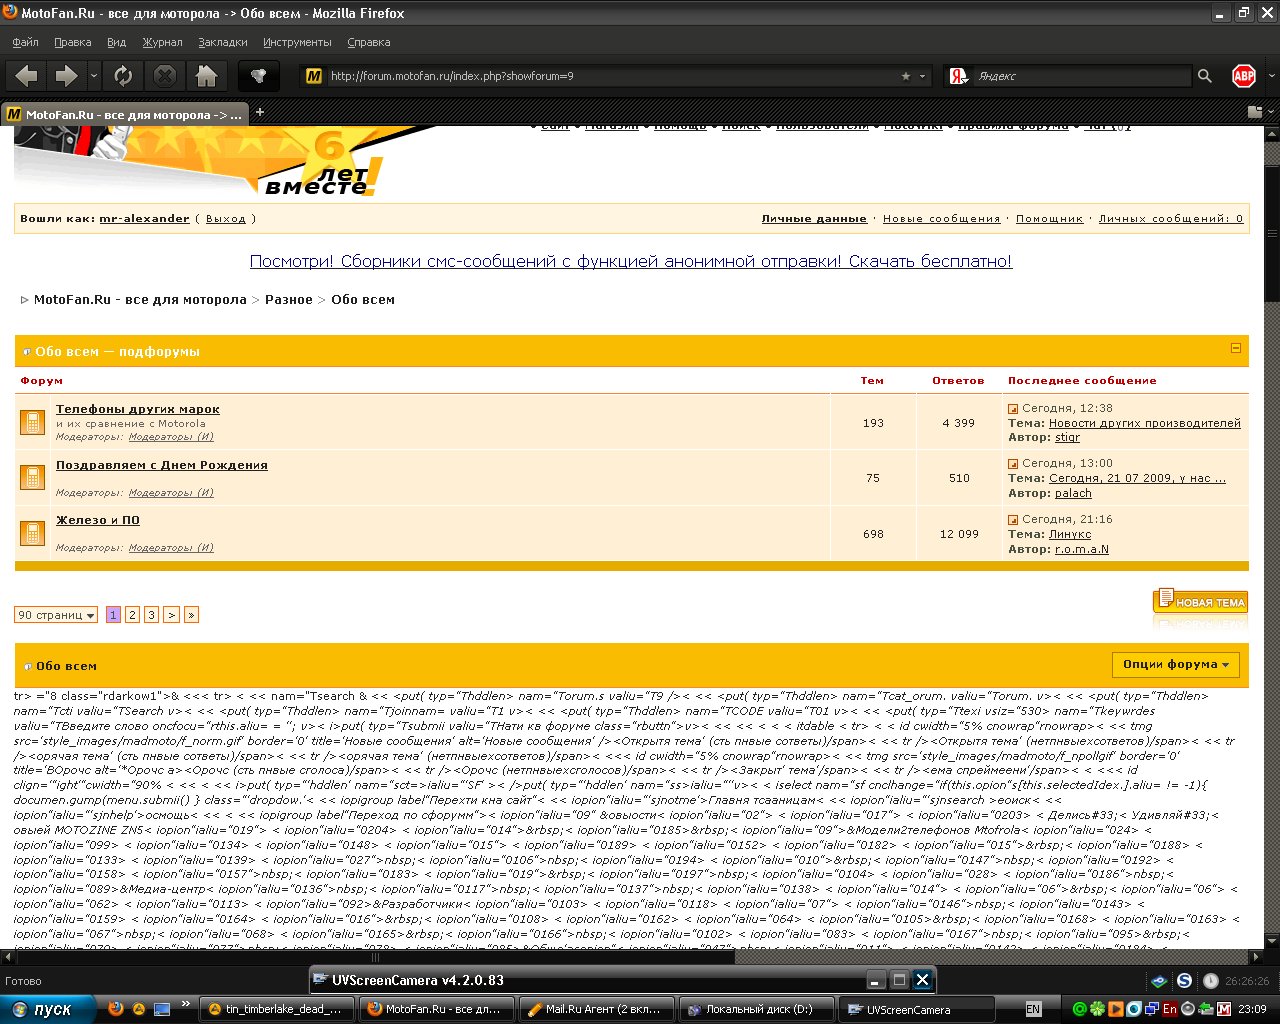
Task: Go to page 3 of topics
Action: coord(151,615)
